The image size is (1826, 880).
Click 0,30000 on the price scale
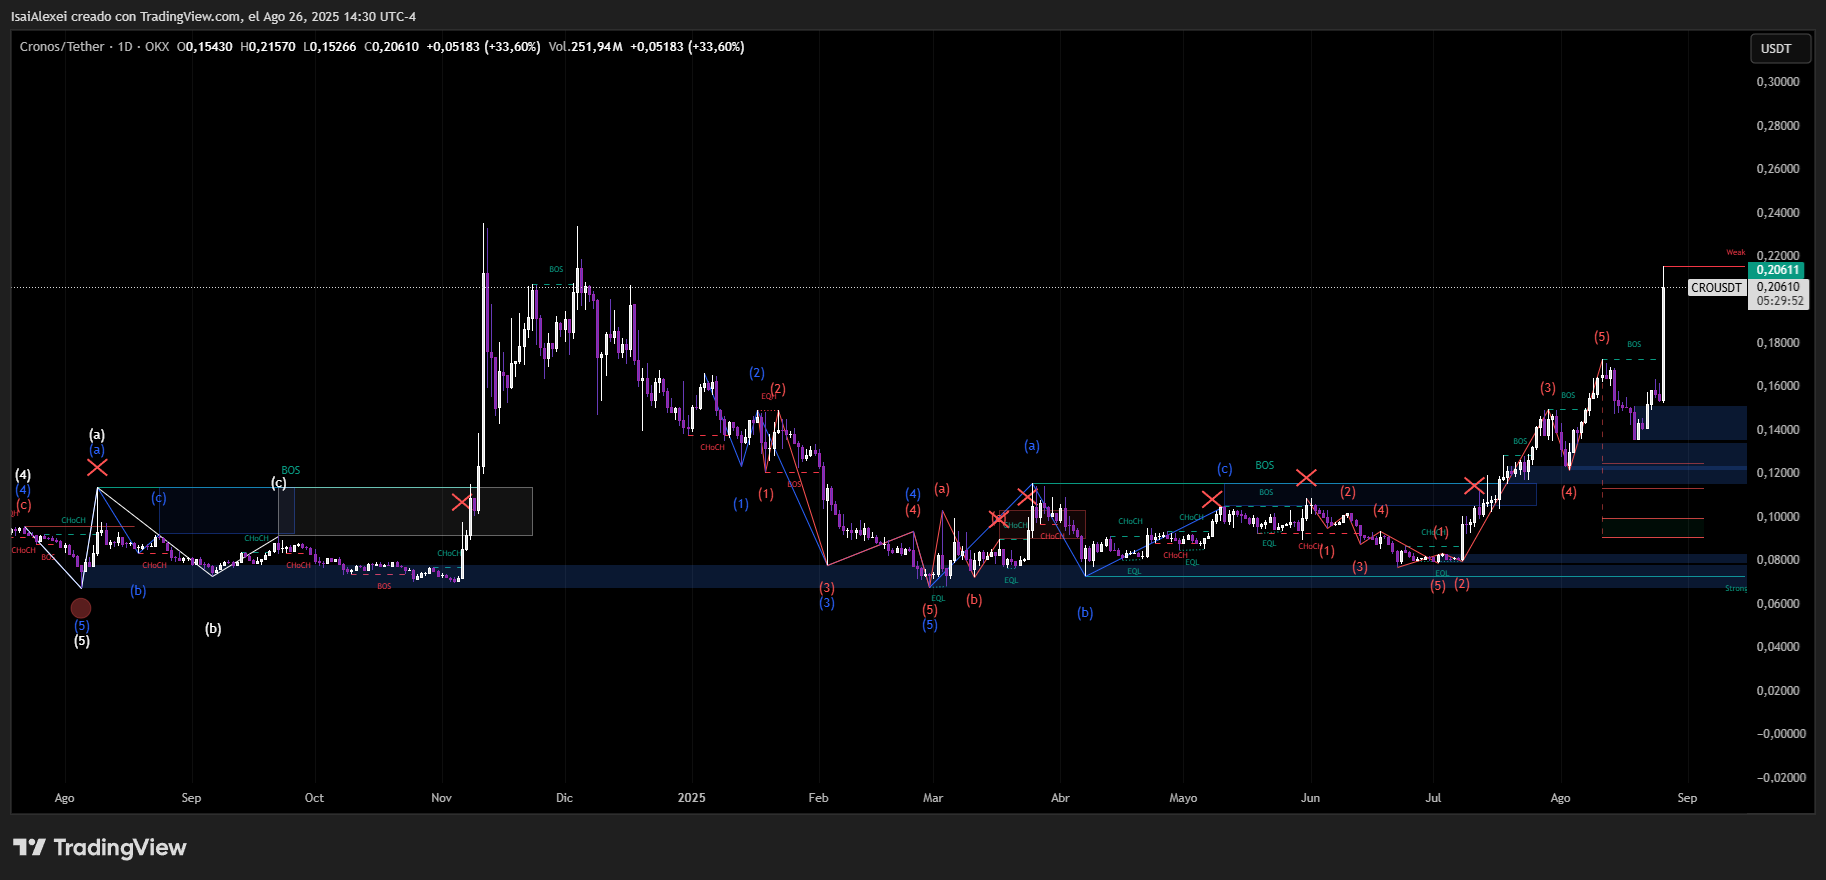coord(1778,82)
